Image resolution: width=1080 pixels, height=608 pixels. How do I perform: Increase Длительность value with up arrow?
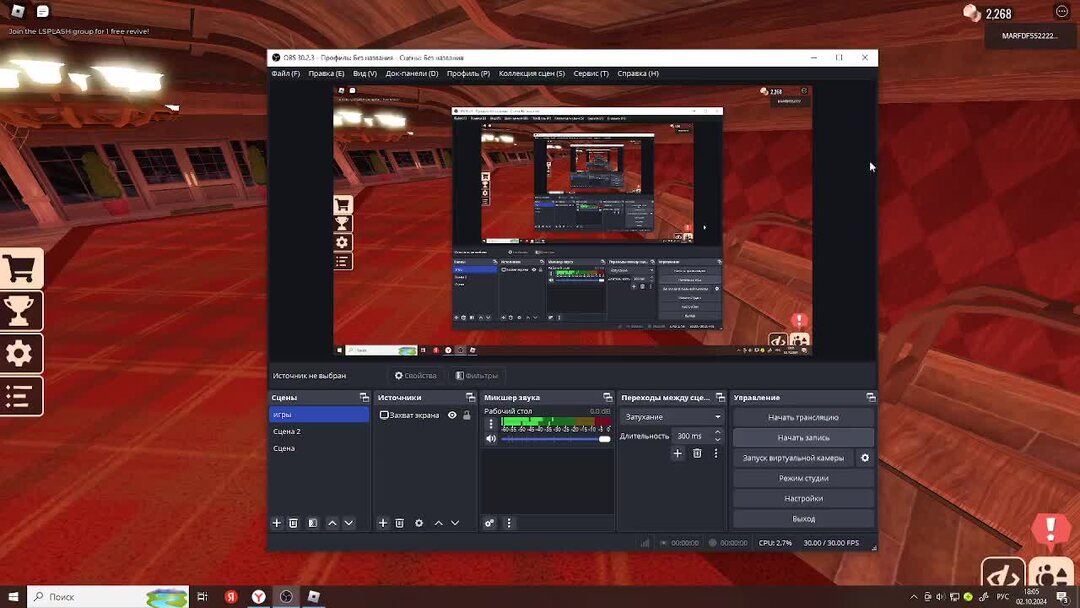click(x=718, y=432)
